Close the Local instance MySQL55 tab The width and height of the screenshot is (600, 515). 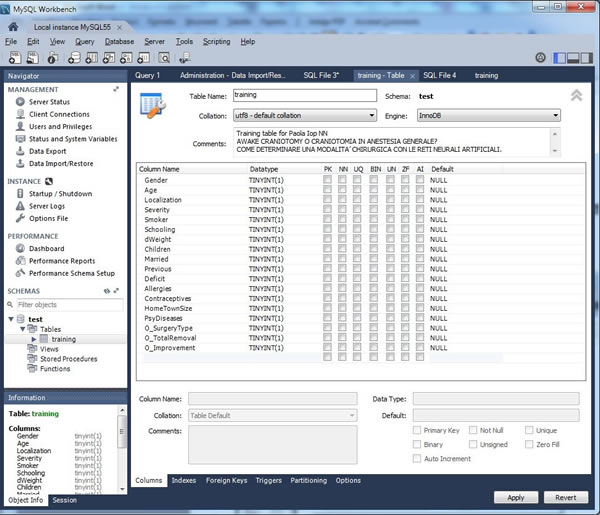click(x=119, y=28)
